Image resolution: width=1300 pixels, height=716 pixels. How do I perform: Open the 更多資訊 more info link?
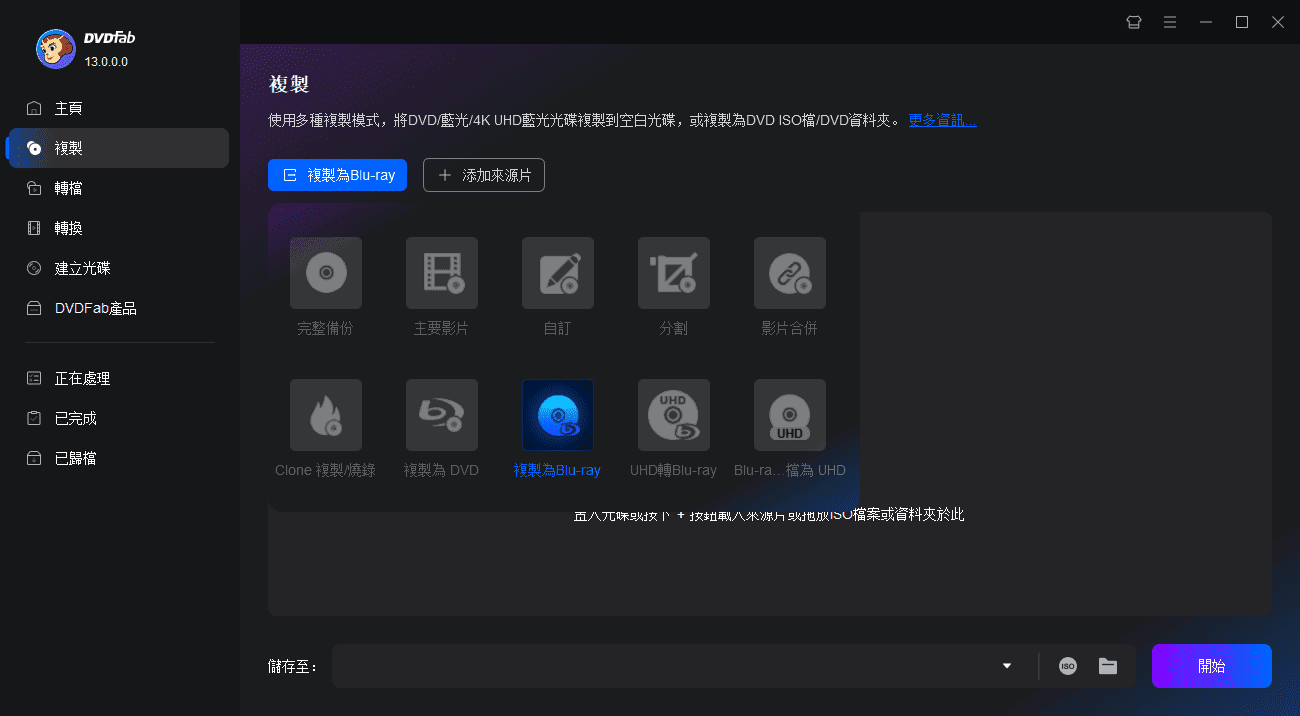(942, 120)
